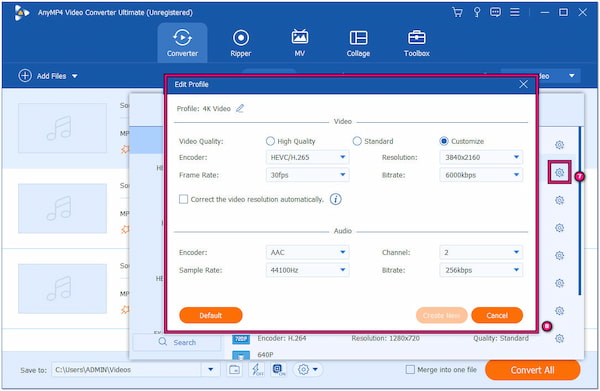This screenshot has height=391, width=600.
Task: Open the 30fps frame rate dropdown
Action: [307, 175]
